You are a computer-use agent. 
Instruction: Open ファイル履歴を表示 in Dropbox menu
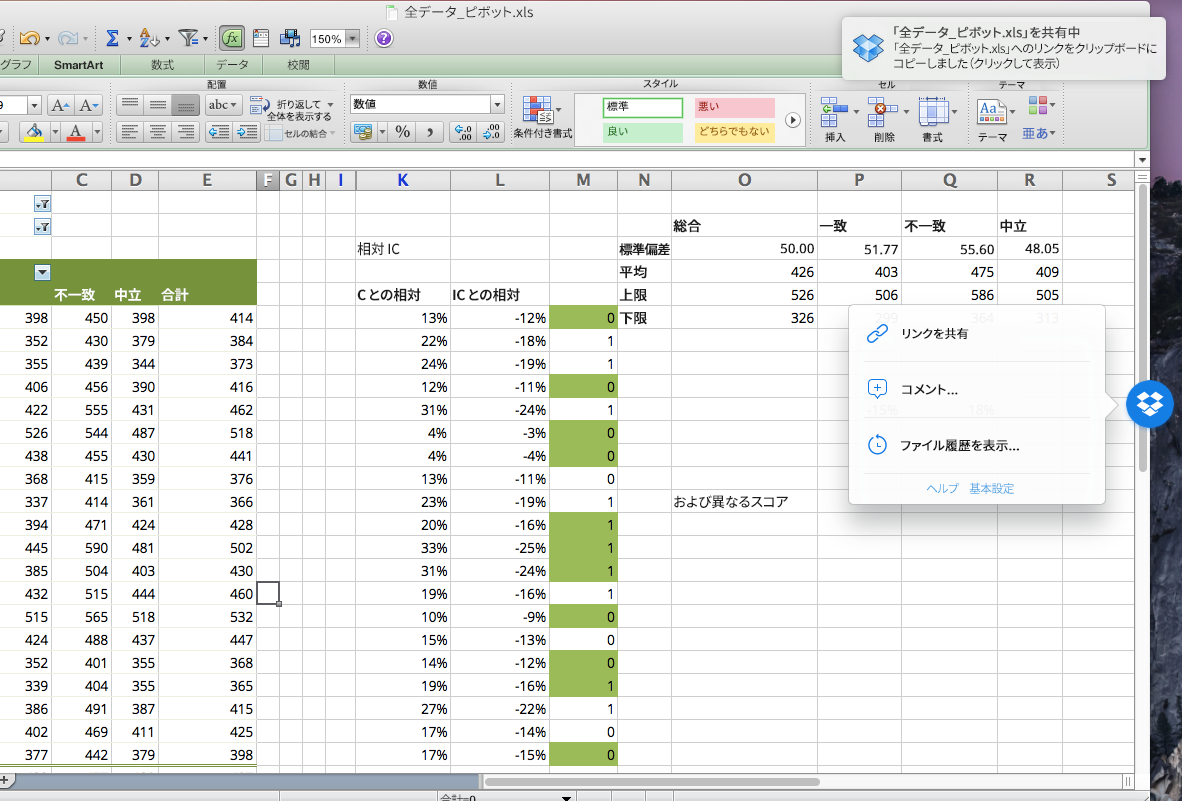(959, 446)
